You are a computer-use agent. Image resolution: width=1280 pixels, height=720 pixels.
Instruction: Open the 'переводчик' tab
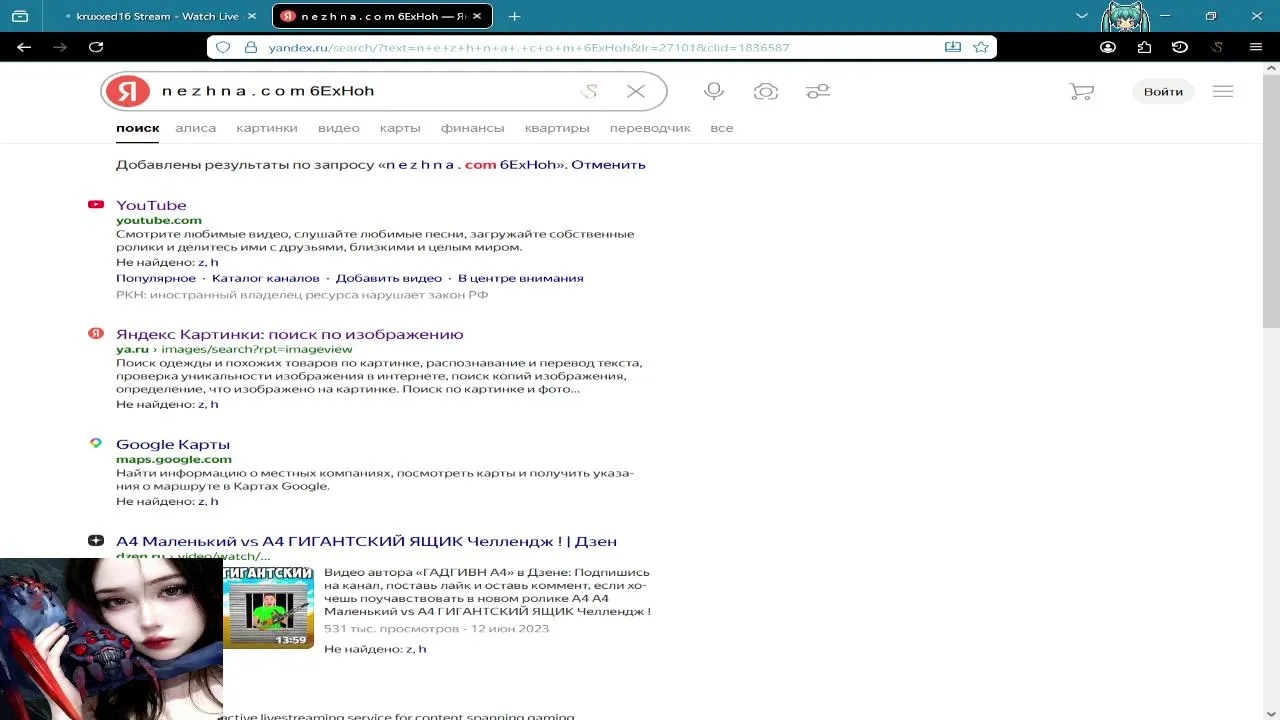click(650, 128)
